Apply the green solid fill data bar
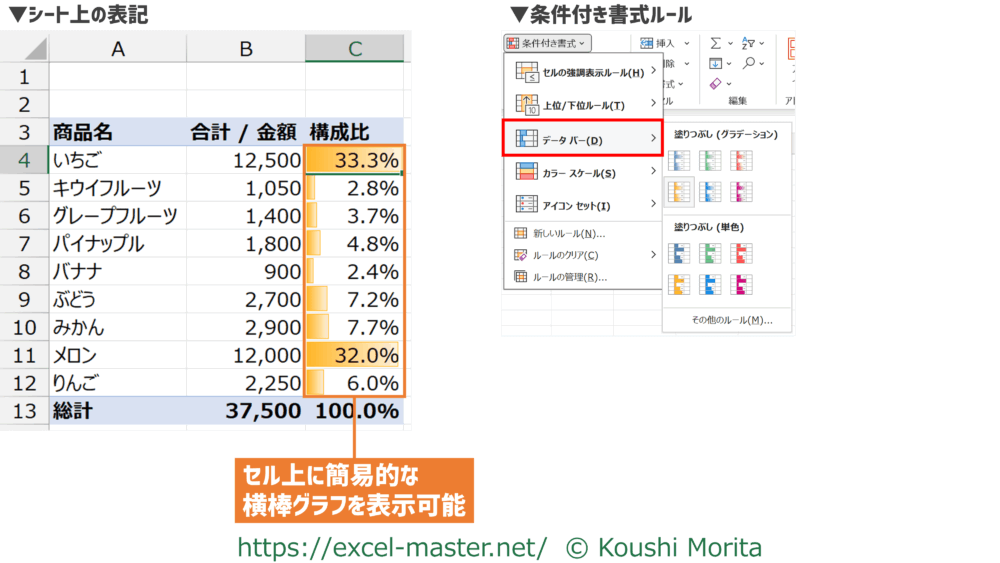1000x563 pixels. 710,254
